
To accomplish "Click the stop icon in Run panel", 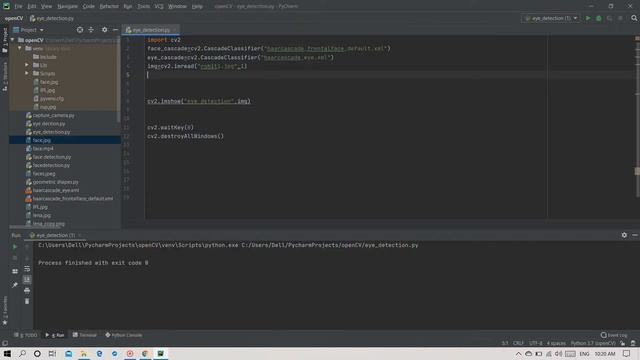I will 15,258.
